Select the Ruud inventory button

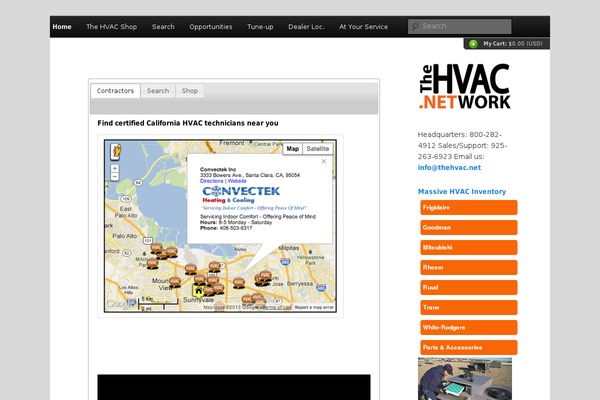(469, 287)
